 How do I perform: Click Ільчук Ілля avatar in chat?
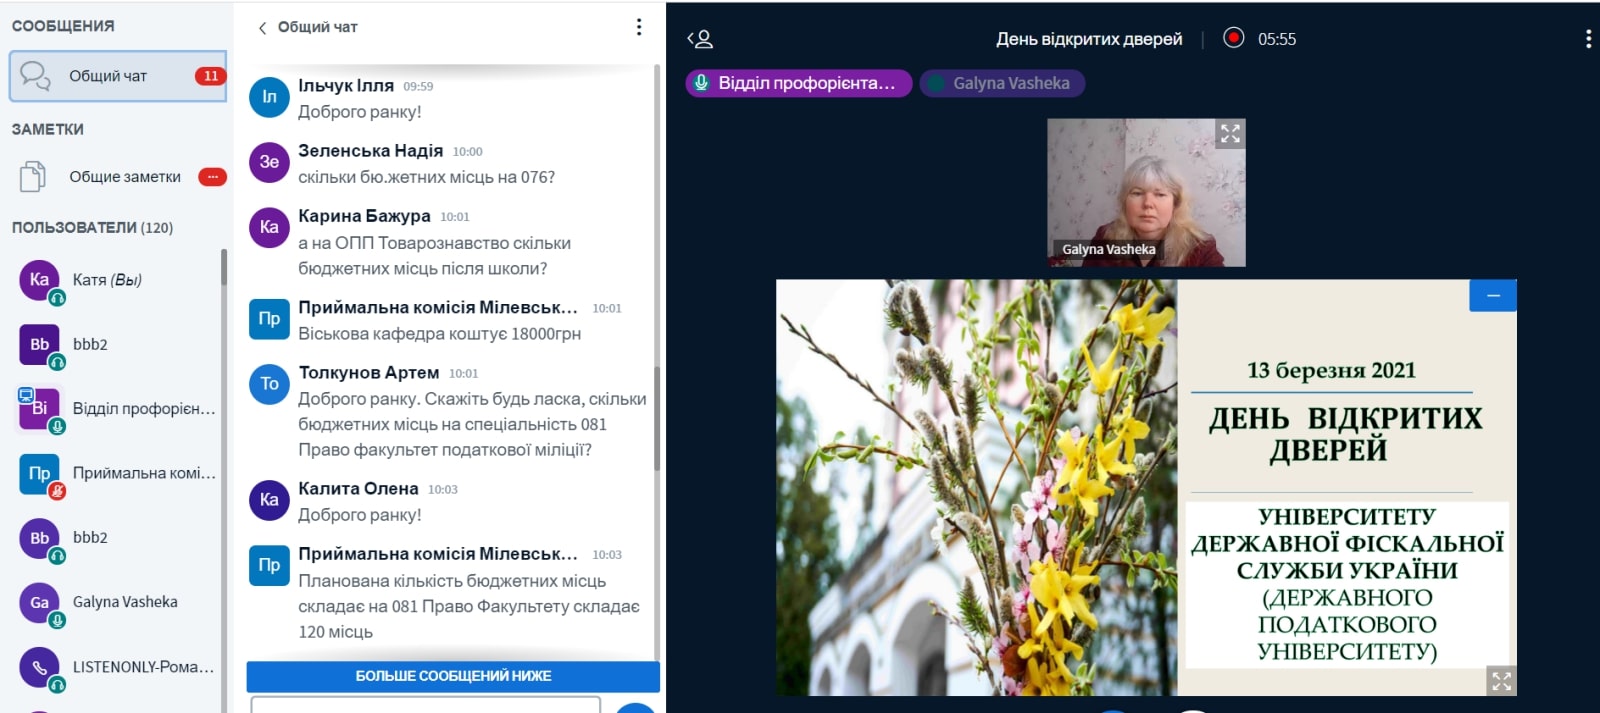coord(269,97)
